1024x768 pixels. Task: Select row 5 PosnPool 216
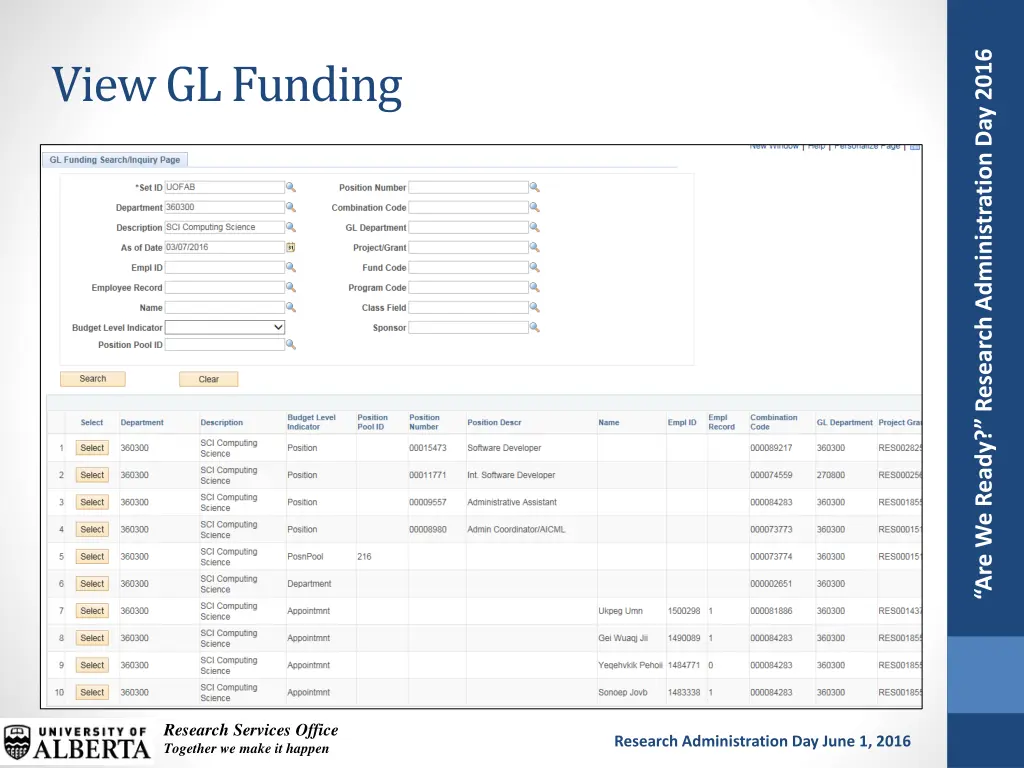92,556
